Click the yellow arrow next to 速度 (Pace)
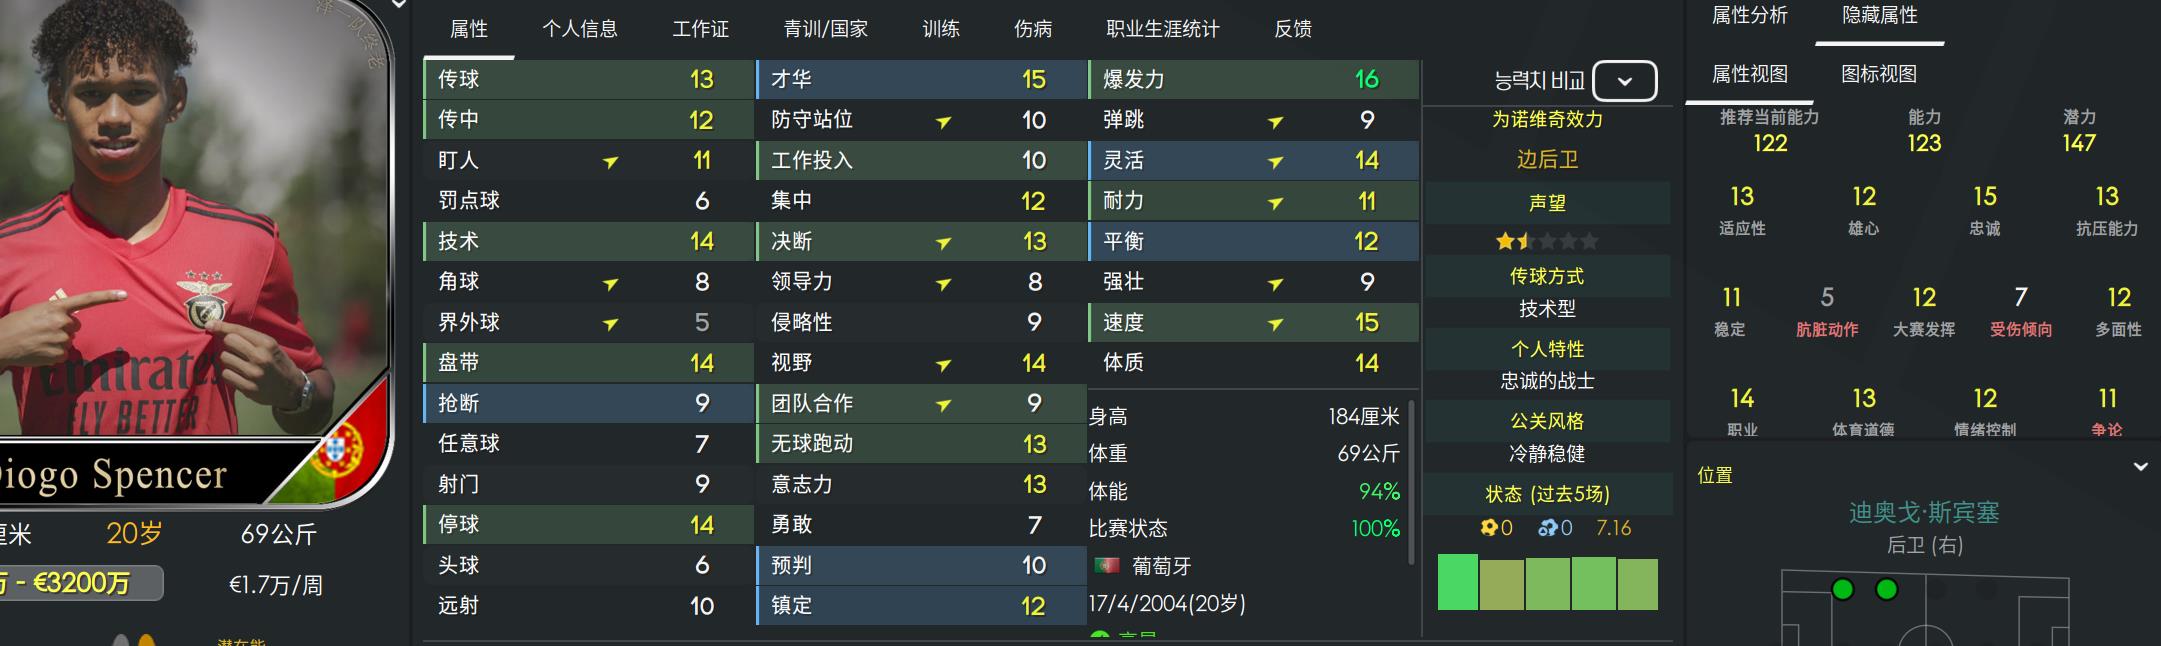Image resolution: width=2161 pixels, height=646 pixels. [1276, 324]
